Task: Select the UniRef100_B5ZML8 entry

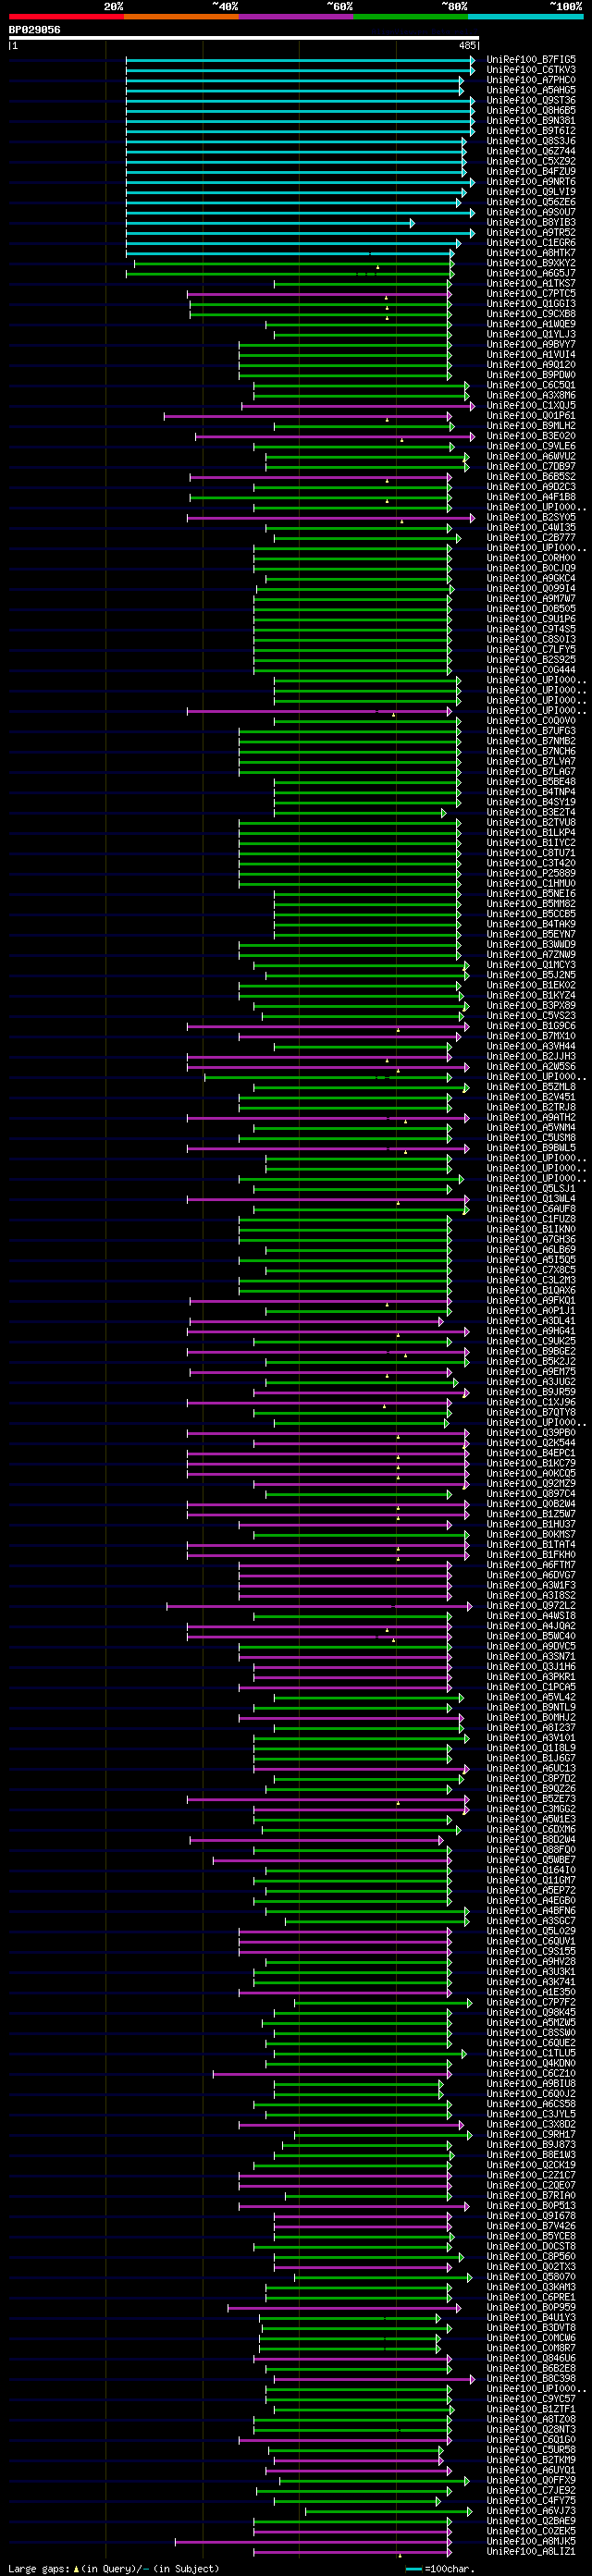Action: click(531, 1087)
